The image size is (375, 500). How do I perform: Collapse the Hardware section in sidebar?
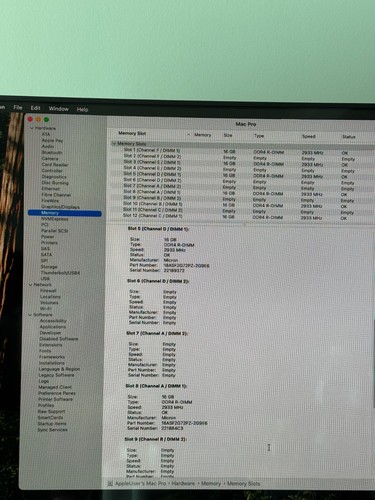(x=32, y=128)
